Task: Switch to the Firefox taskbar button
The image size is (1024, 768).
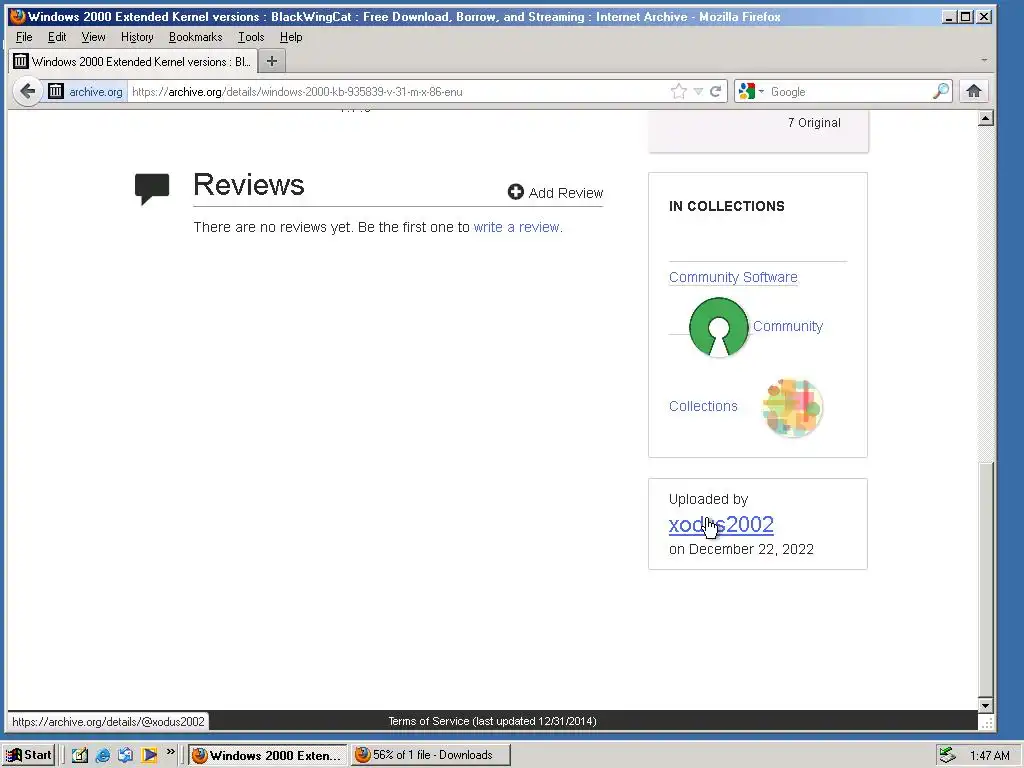Action: [x=268, y=755]
